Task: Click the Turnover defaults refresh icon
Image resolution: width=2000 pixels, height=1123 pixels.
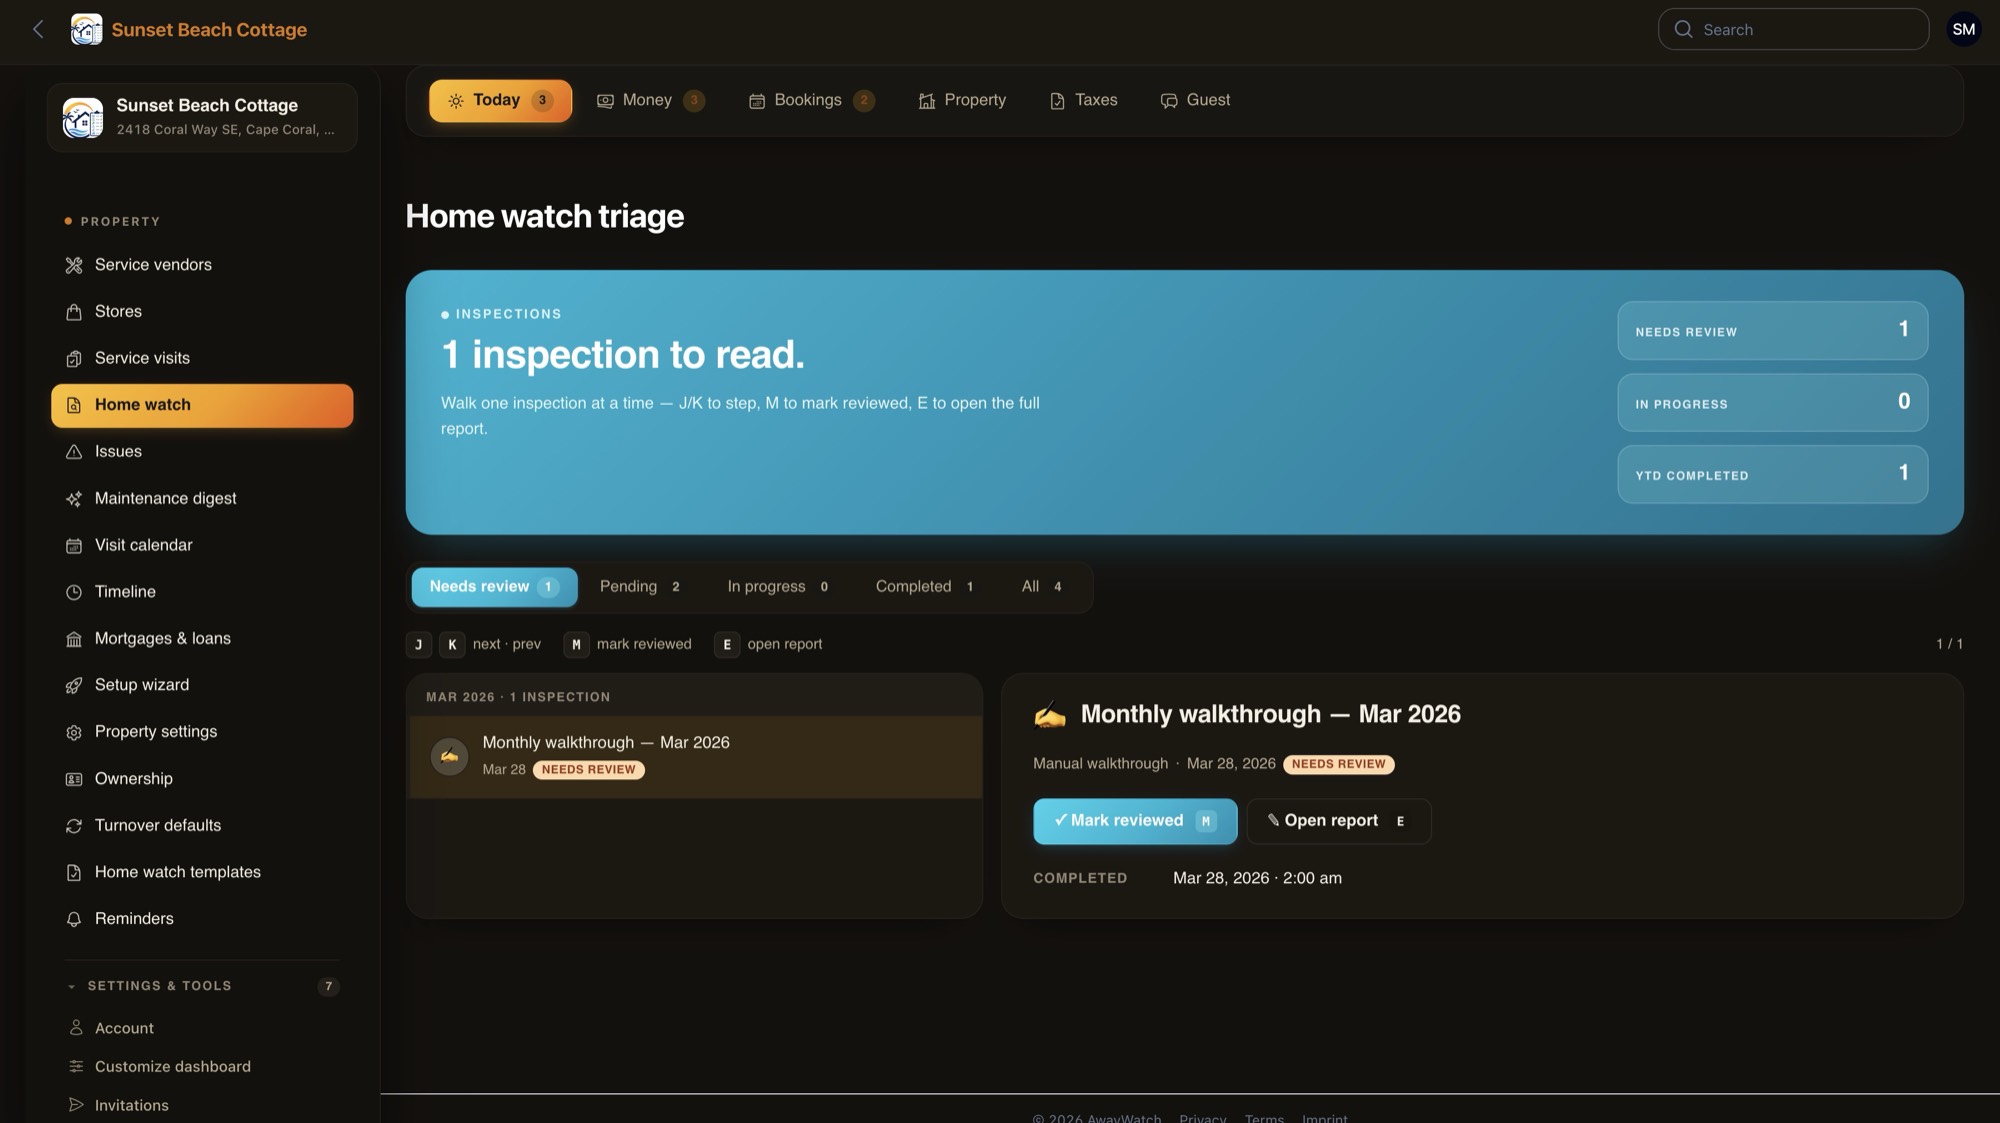Action: point(74,826)
